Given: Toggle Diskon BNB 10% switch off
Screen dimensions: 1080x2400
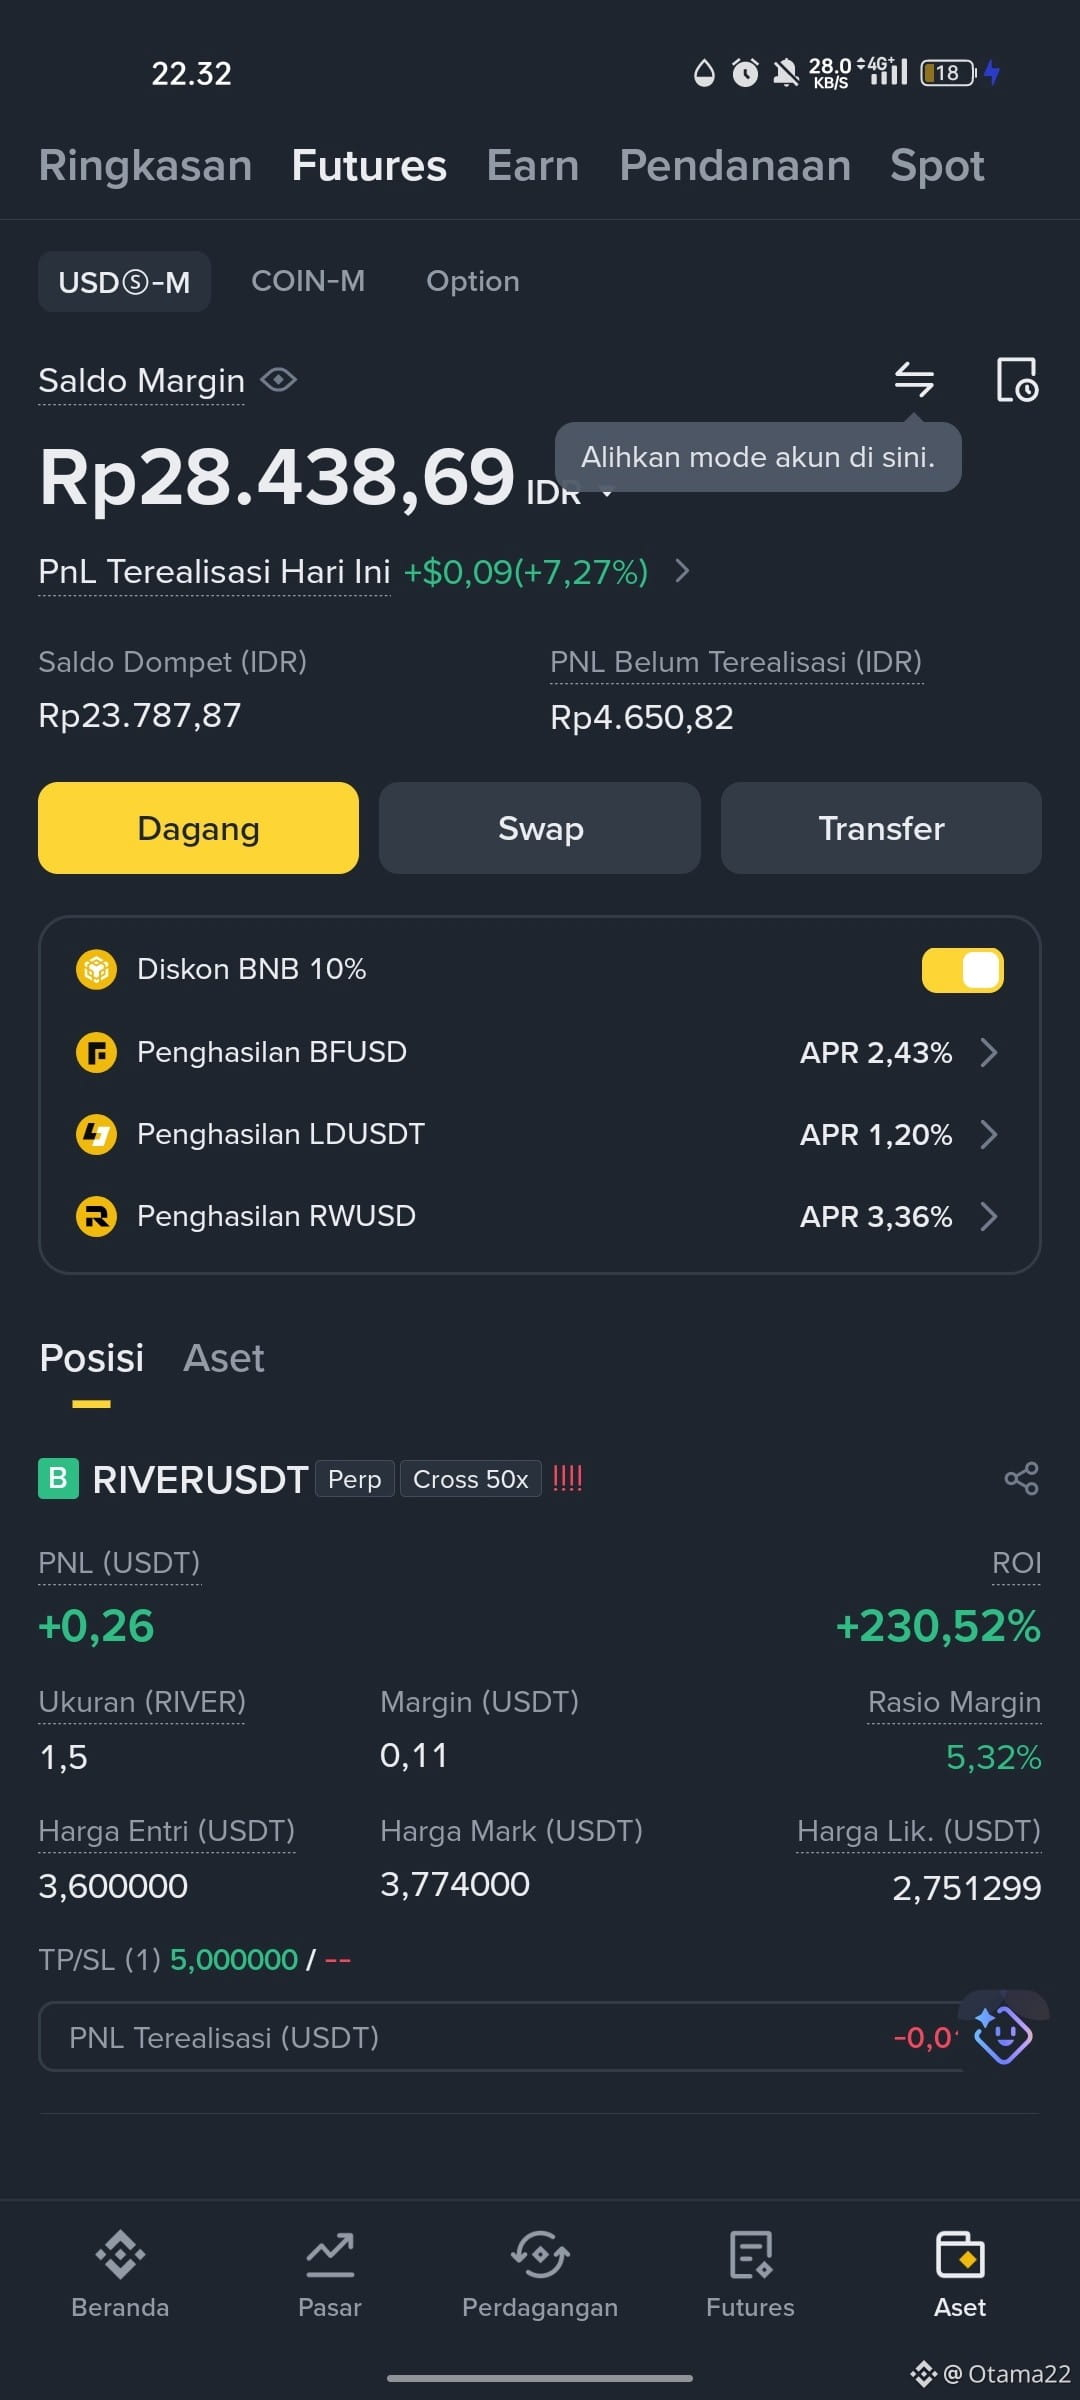Looking at the screenshot, I should (x=962, y=970).
